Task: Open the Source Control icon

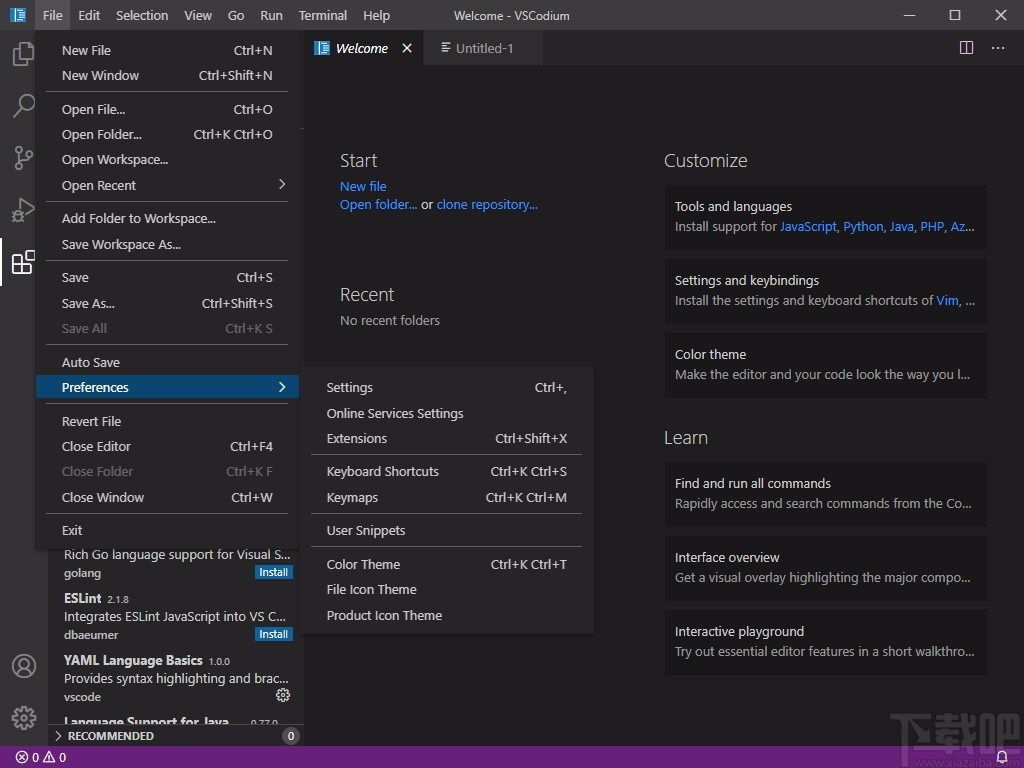Action: [22, 158]
